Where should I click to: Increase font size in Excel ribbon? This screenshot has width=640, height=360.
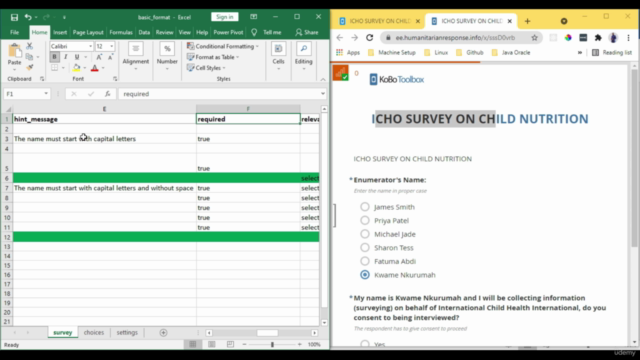(99, 57)
